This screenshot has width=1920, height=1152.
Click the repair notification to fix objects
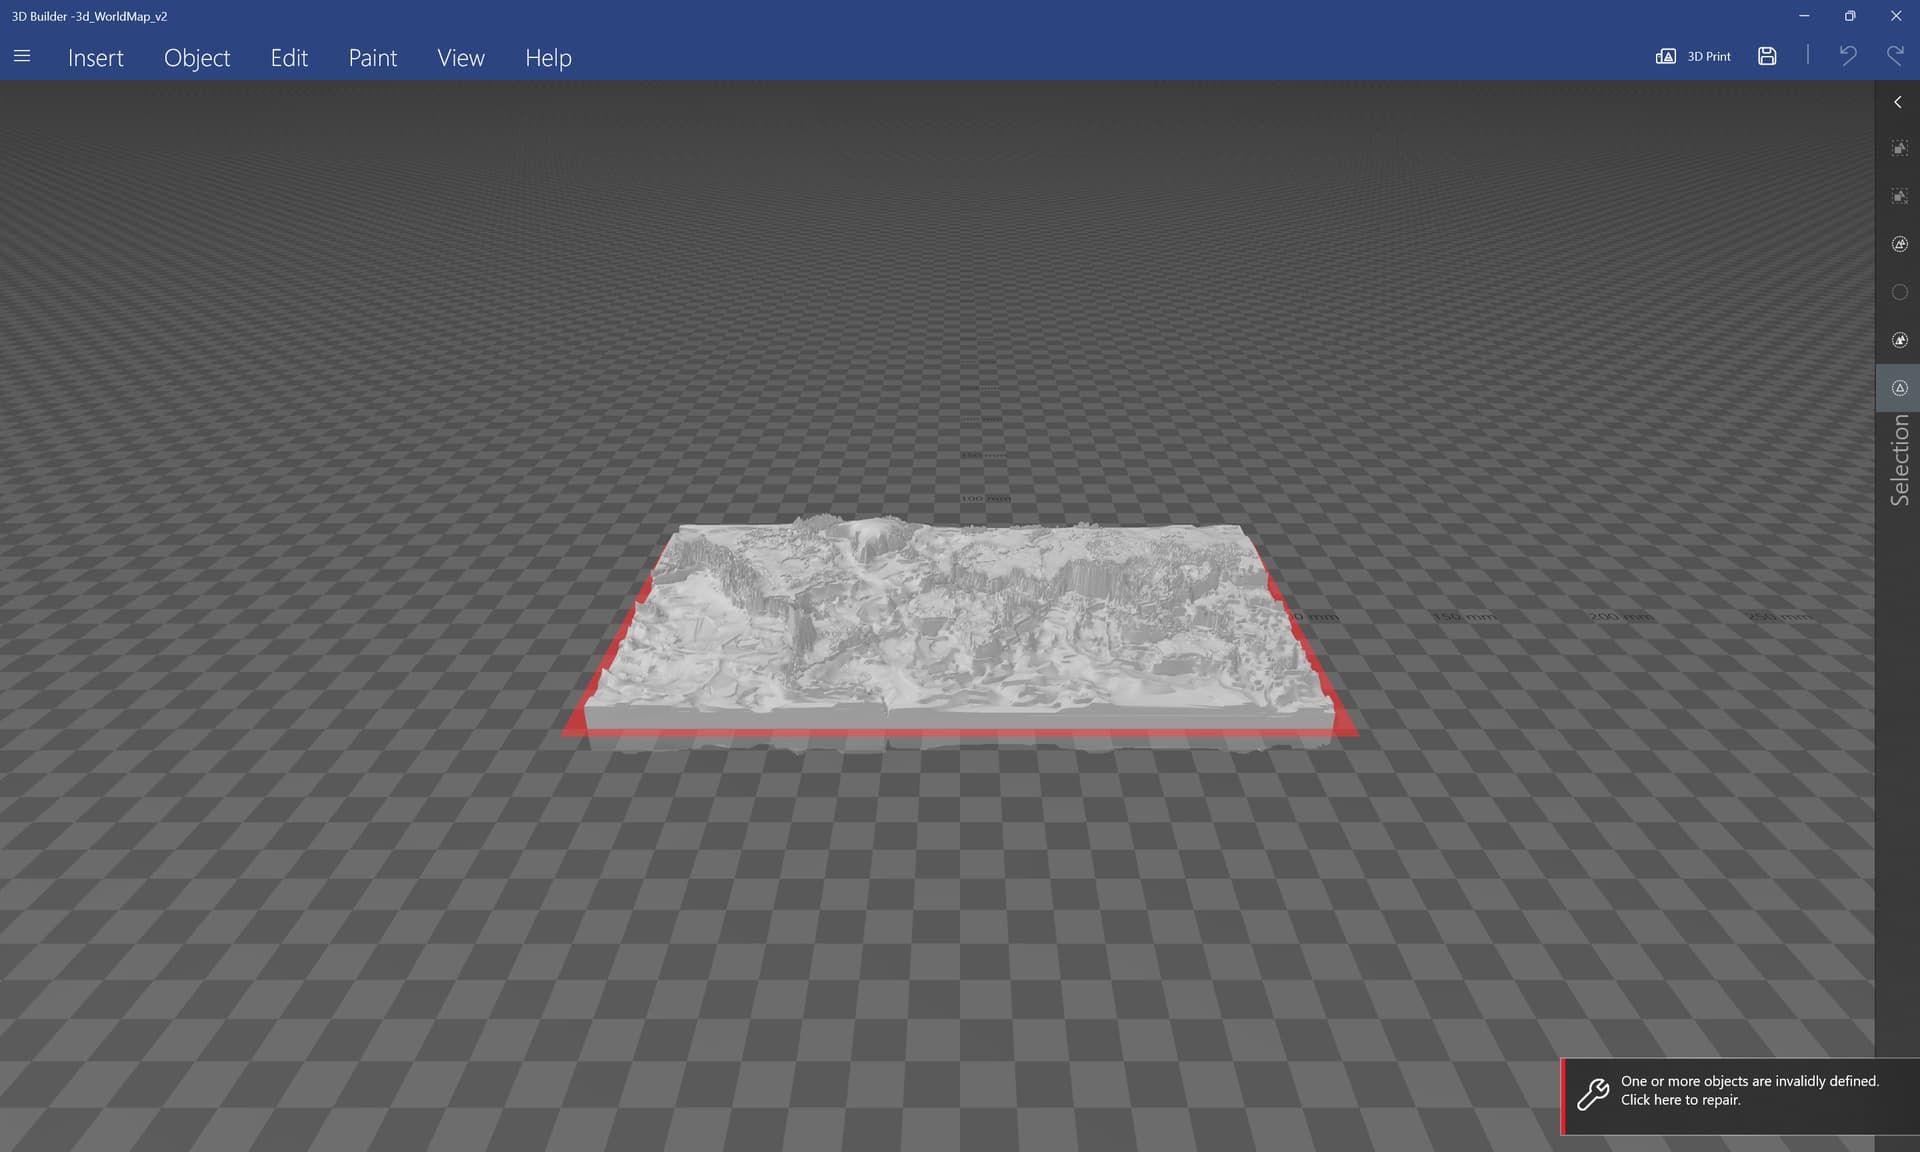point(1741,1096)
